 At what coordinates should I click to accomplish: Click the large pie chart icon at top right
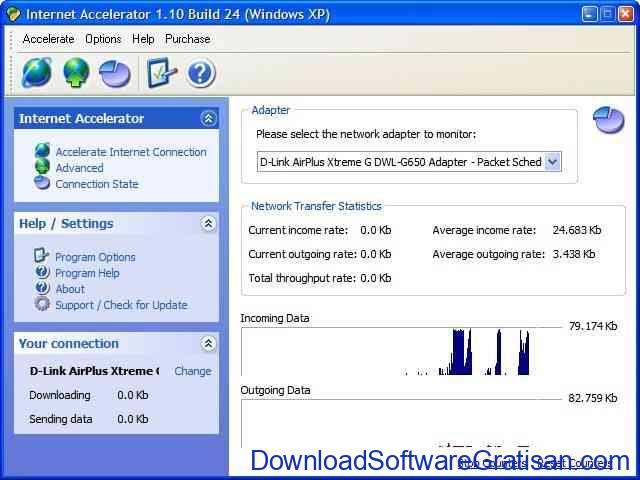(x=609, y=120)
